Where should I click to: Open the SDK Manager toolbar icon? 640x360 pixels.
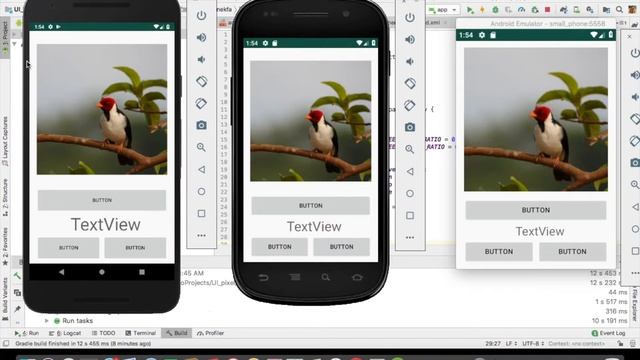coord(590,10)
